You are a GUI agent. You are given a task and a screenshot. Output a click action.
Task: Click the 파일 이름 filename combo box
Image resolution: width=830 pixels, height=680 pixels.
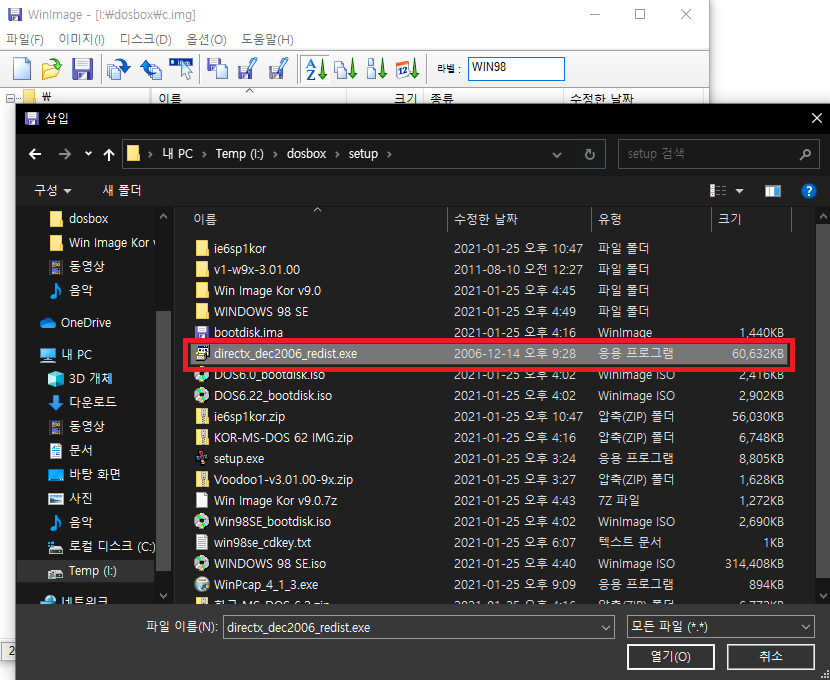pyautogui.click(x=418, y=628)
